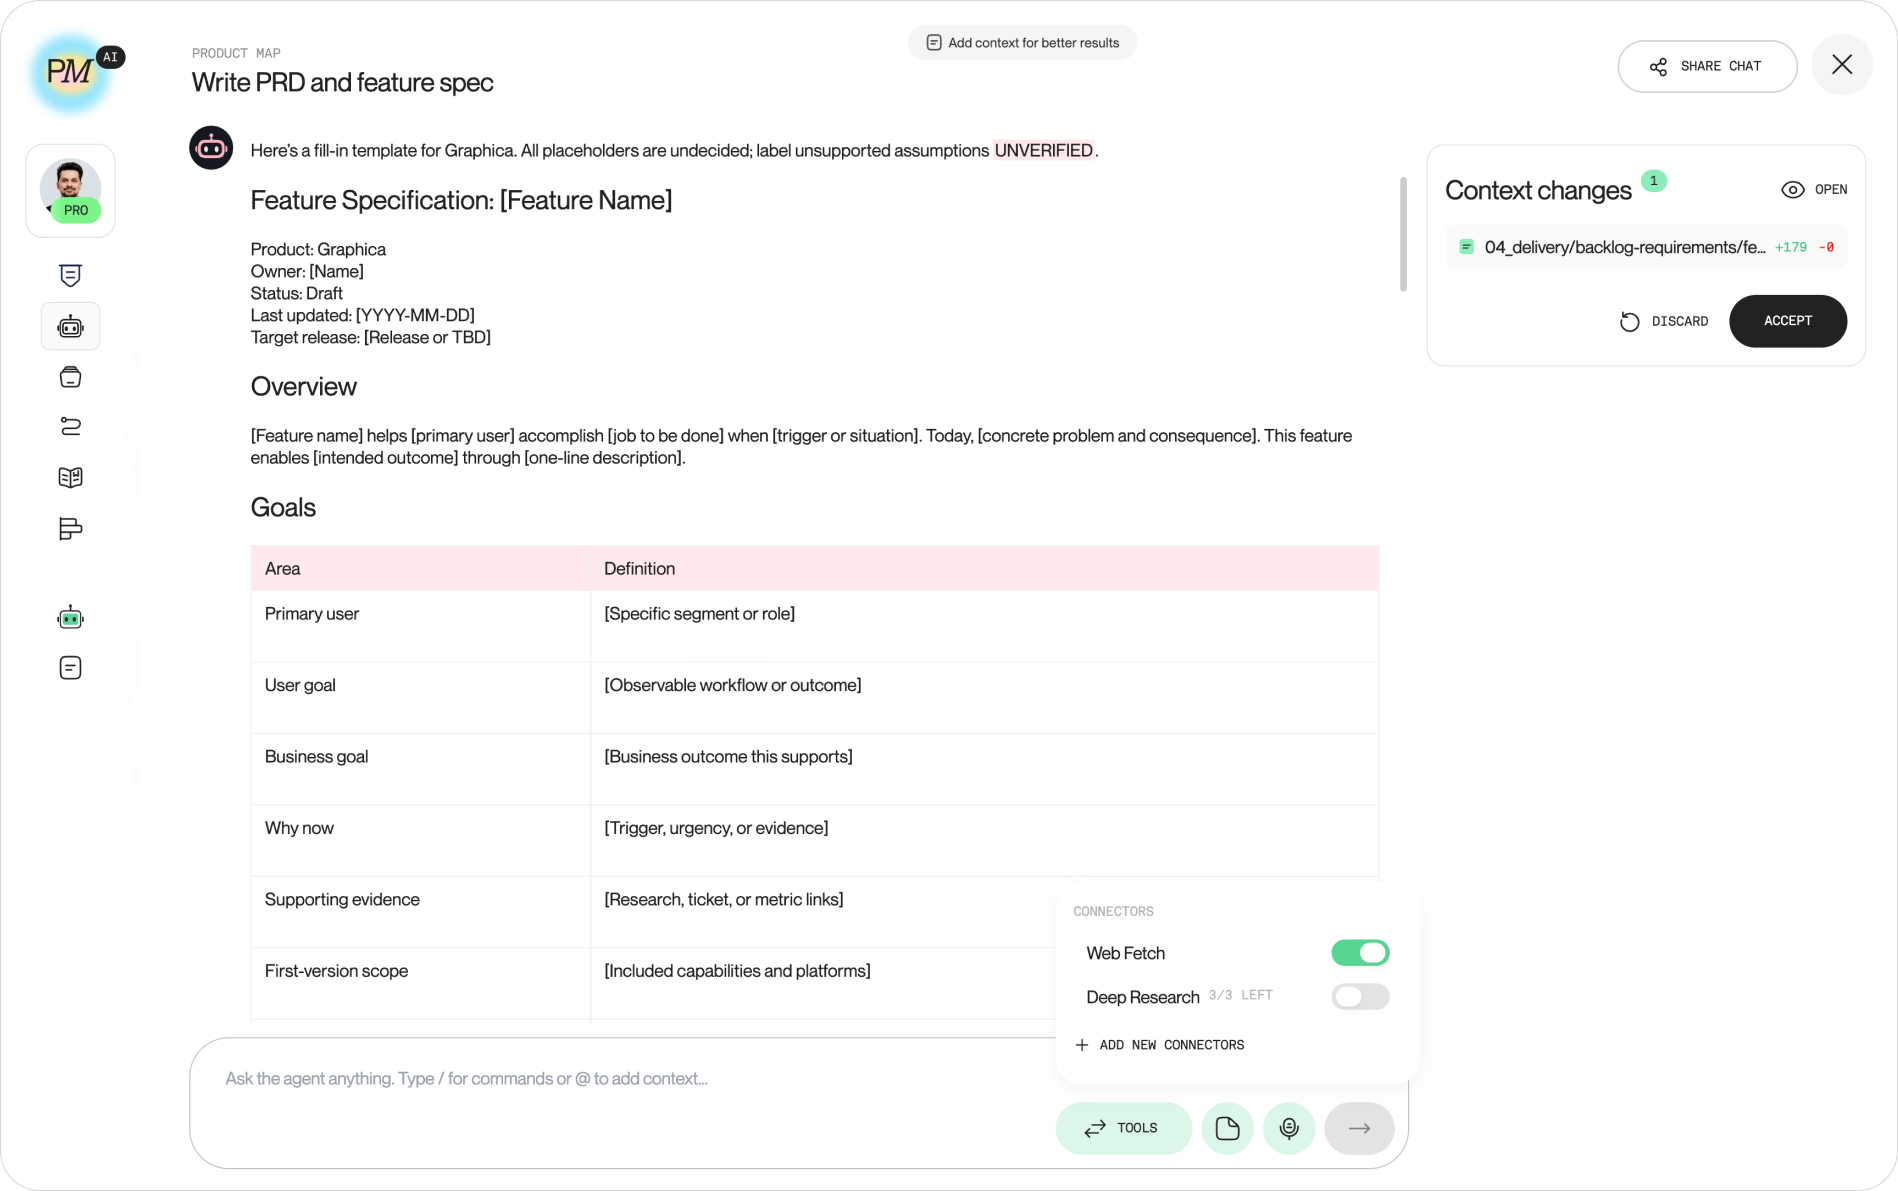
Task: Click the Definition column header
Action: coord(984,568)
